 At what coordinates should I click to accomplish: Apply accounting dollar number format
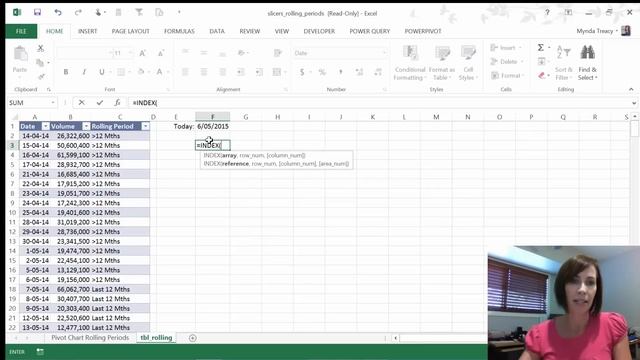click(x=302, y=72)
